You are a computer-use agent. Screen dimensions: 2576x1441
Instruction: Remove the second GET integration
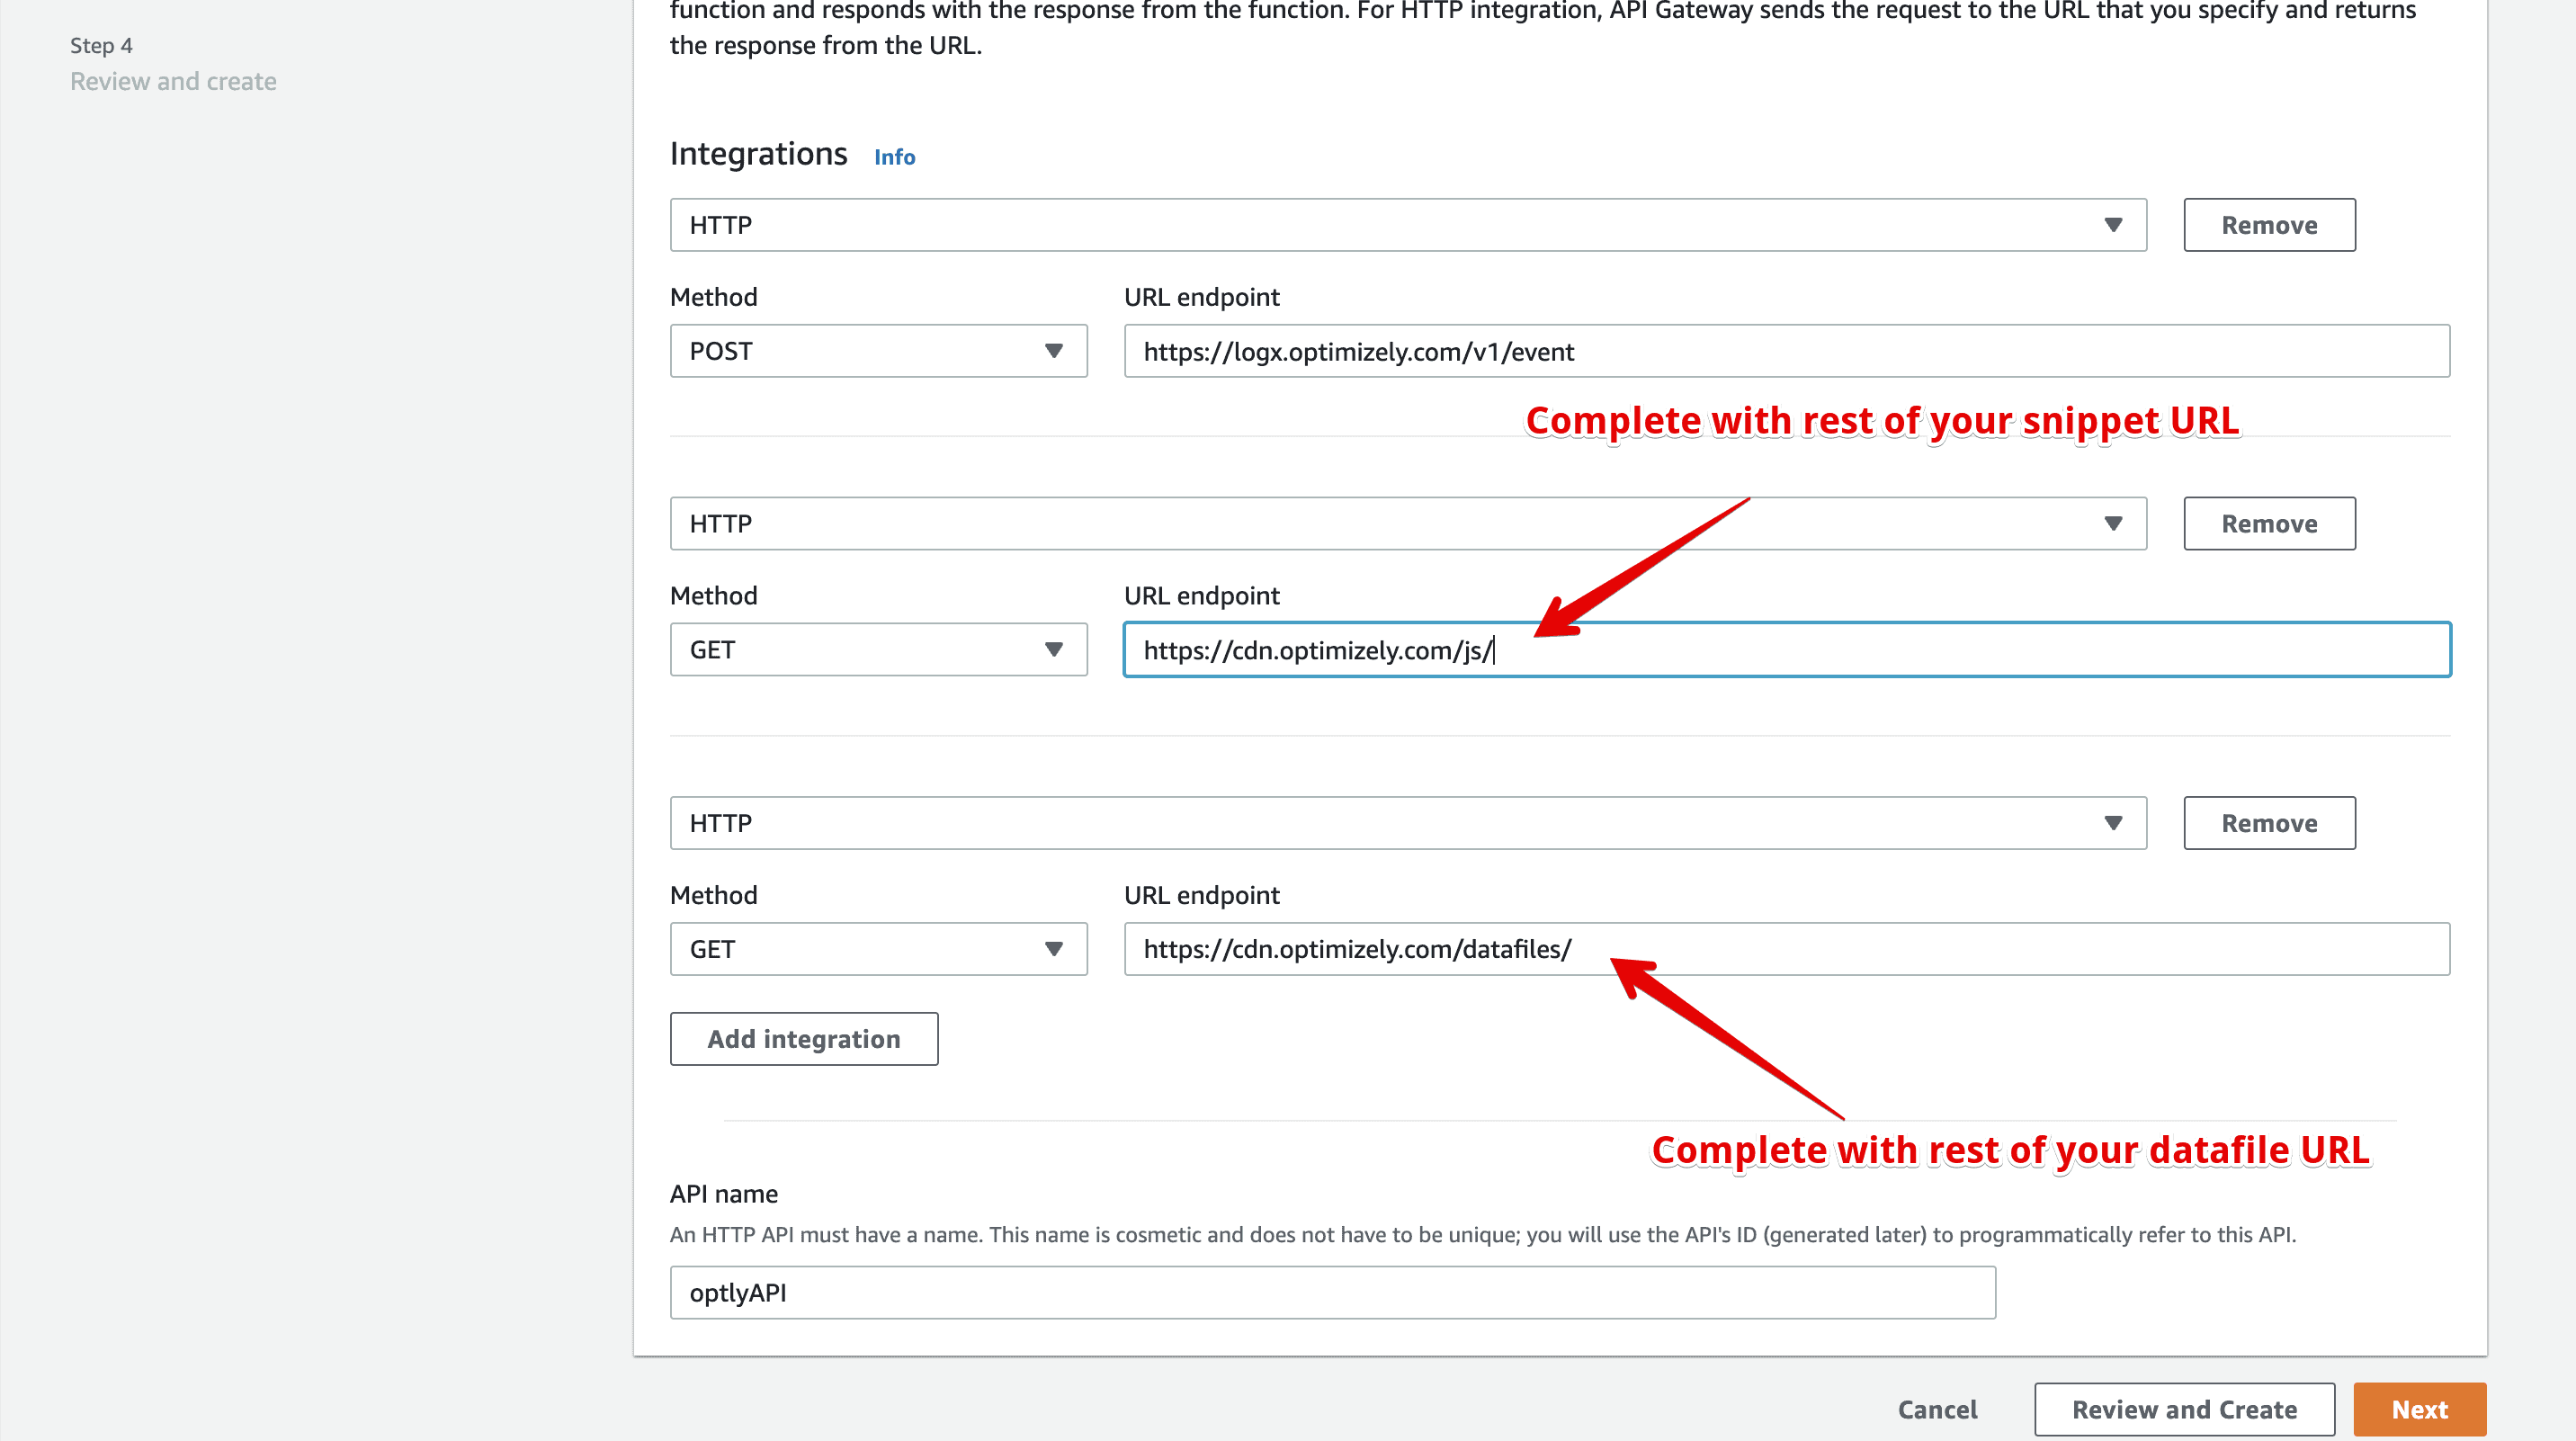coord(2269,523)
